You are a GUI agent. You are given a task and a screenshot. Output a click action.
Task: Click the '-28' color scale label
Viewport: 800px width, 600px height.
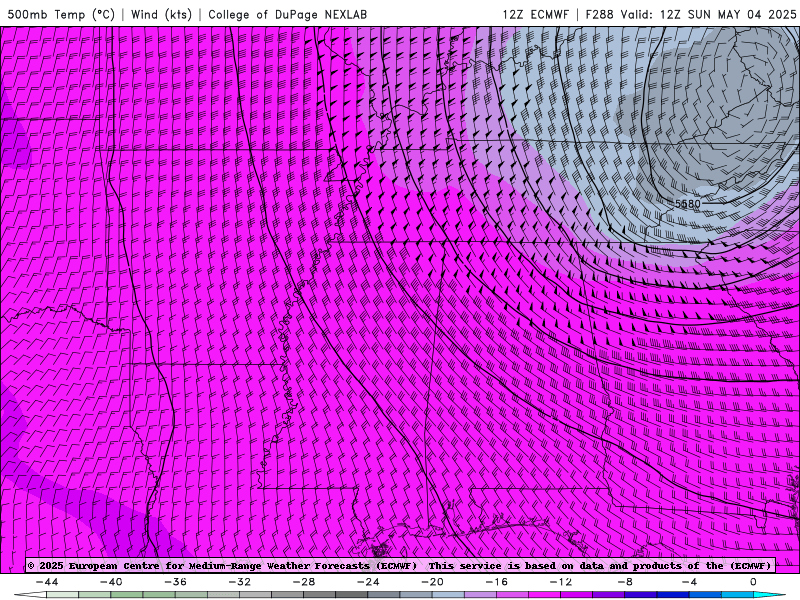click(304, 582)
